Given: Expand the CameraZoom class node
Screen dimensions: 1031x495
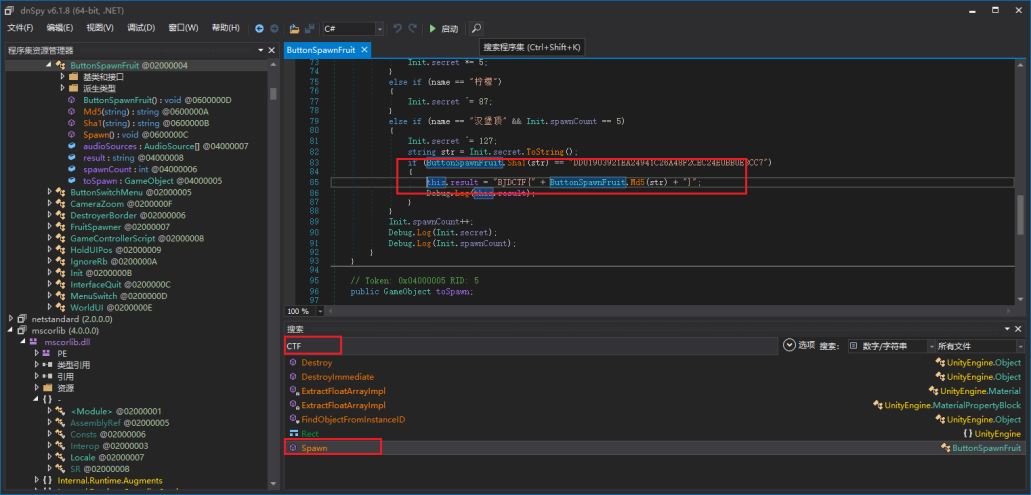Looking at the screenshot, I should pyautogui.click(x=48, y=204).
